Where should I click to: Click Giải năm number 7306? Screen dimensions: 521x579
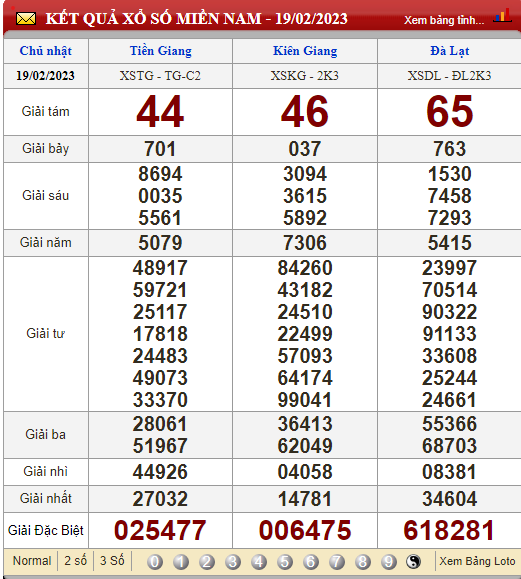pyautogui.click(x=305, y=243)
